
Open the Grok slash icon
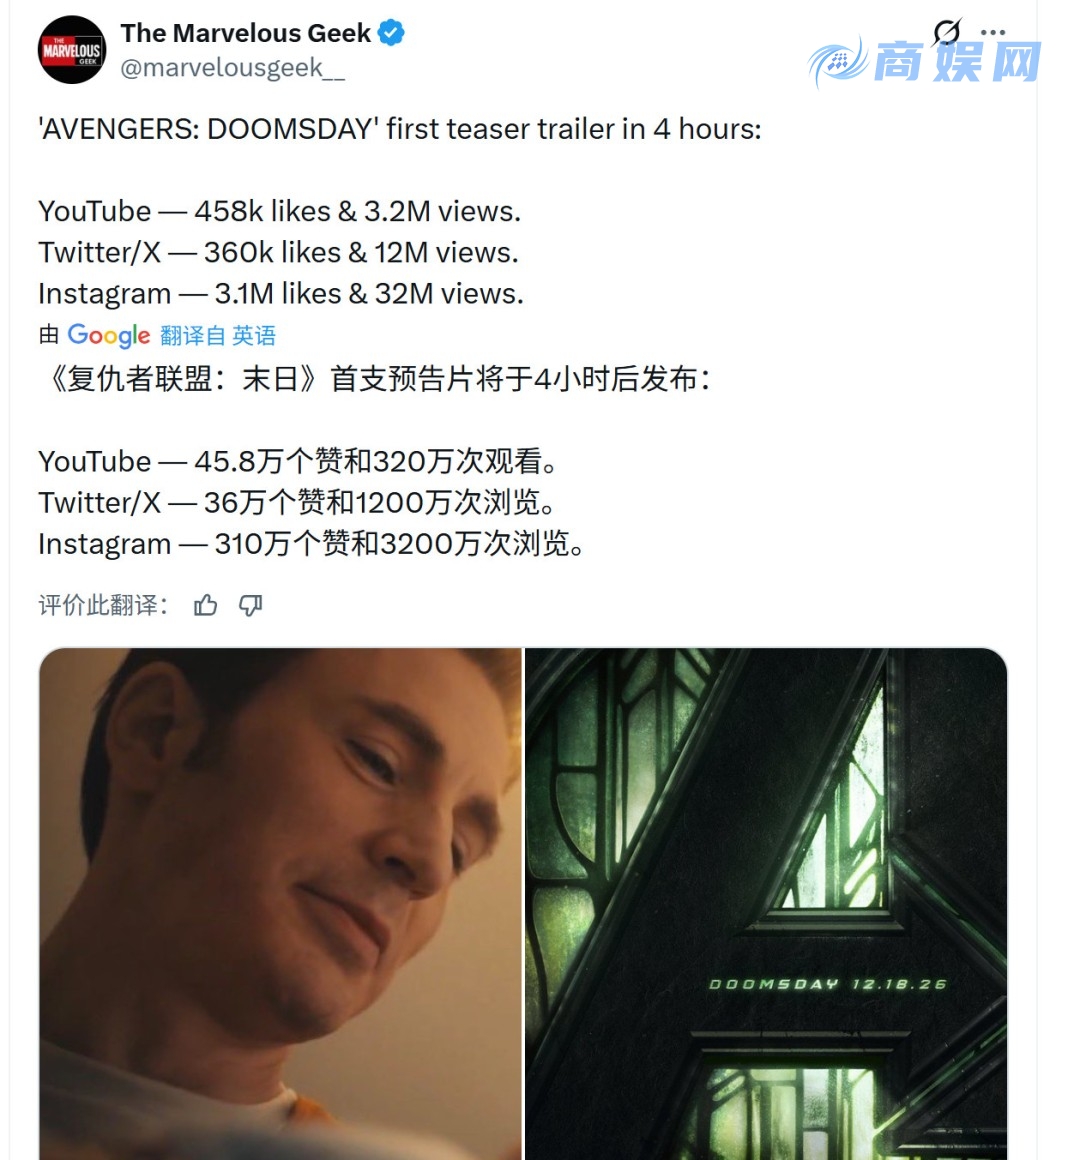(946, 33)
